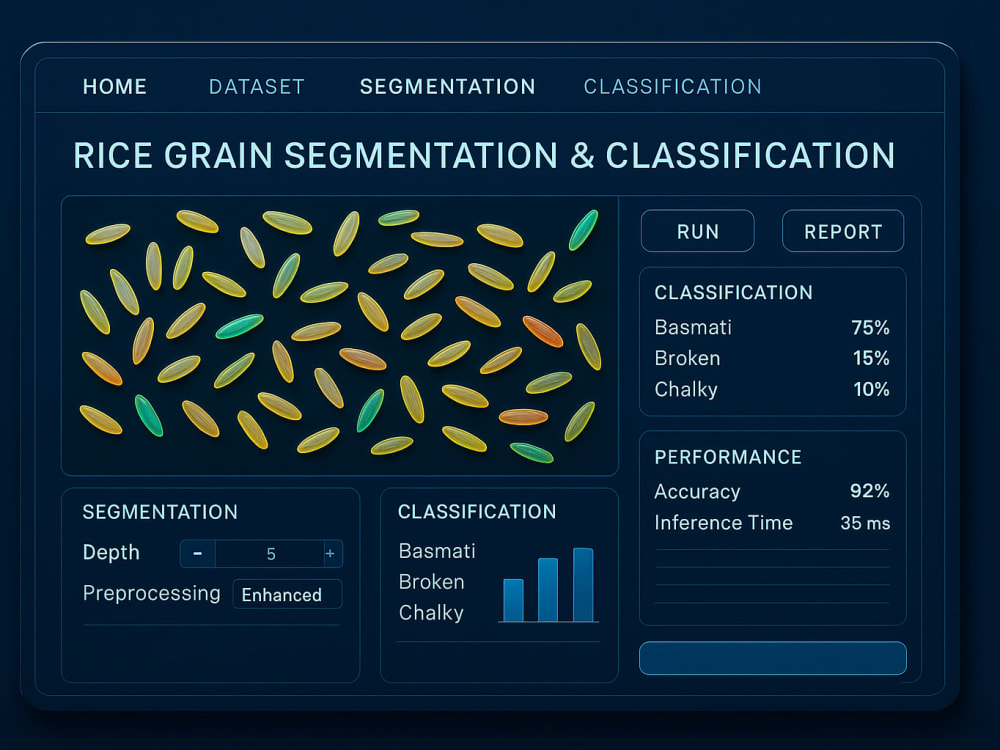Click the Depth value field showing 5

pos(270,554)
